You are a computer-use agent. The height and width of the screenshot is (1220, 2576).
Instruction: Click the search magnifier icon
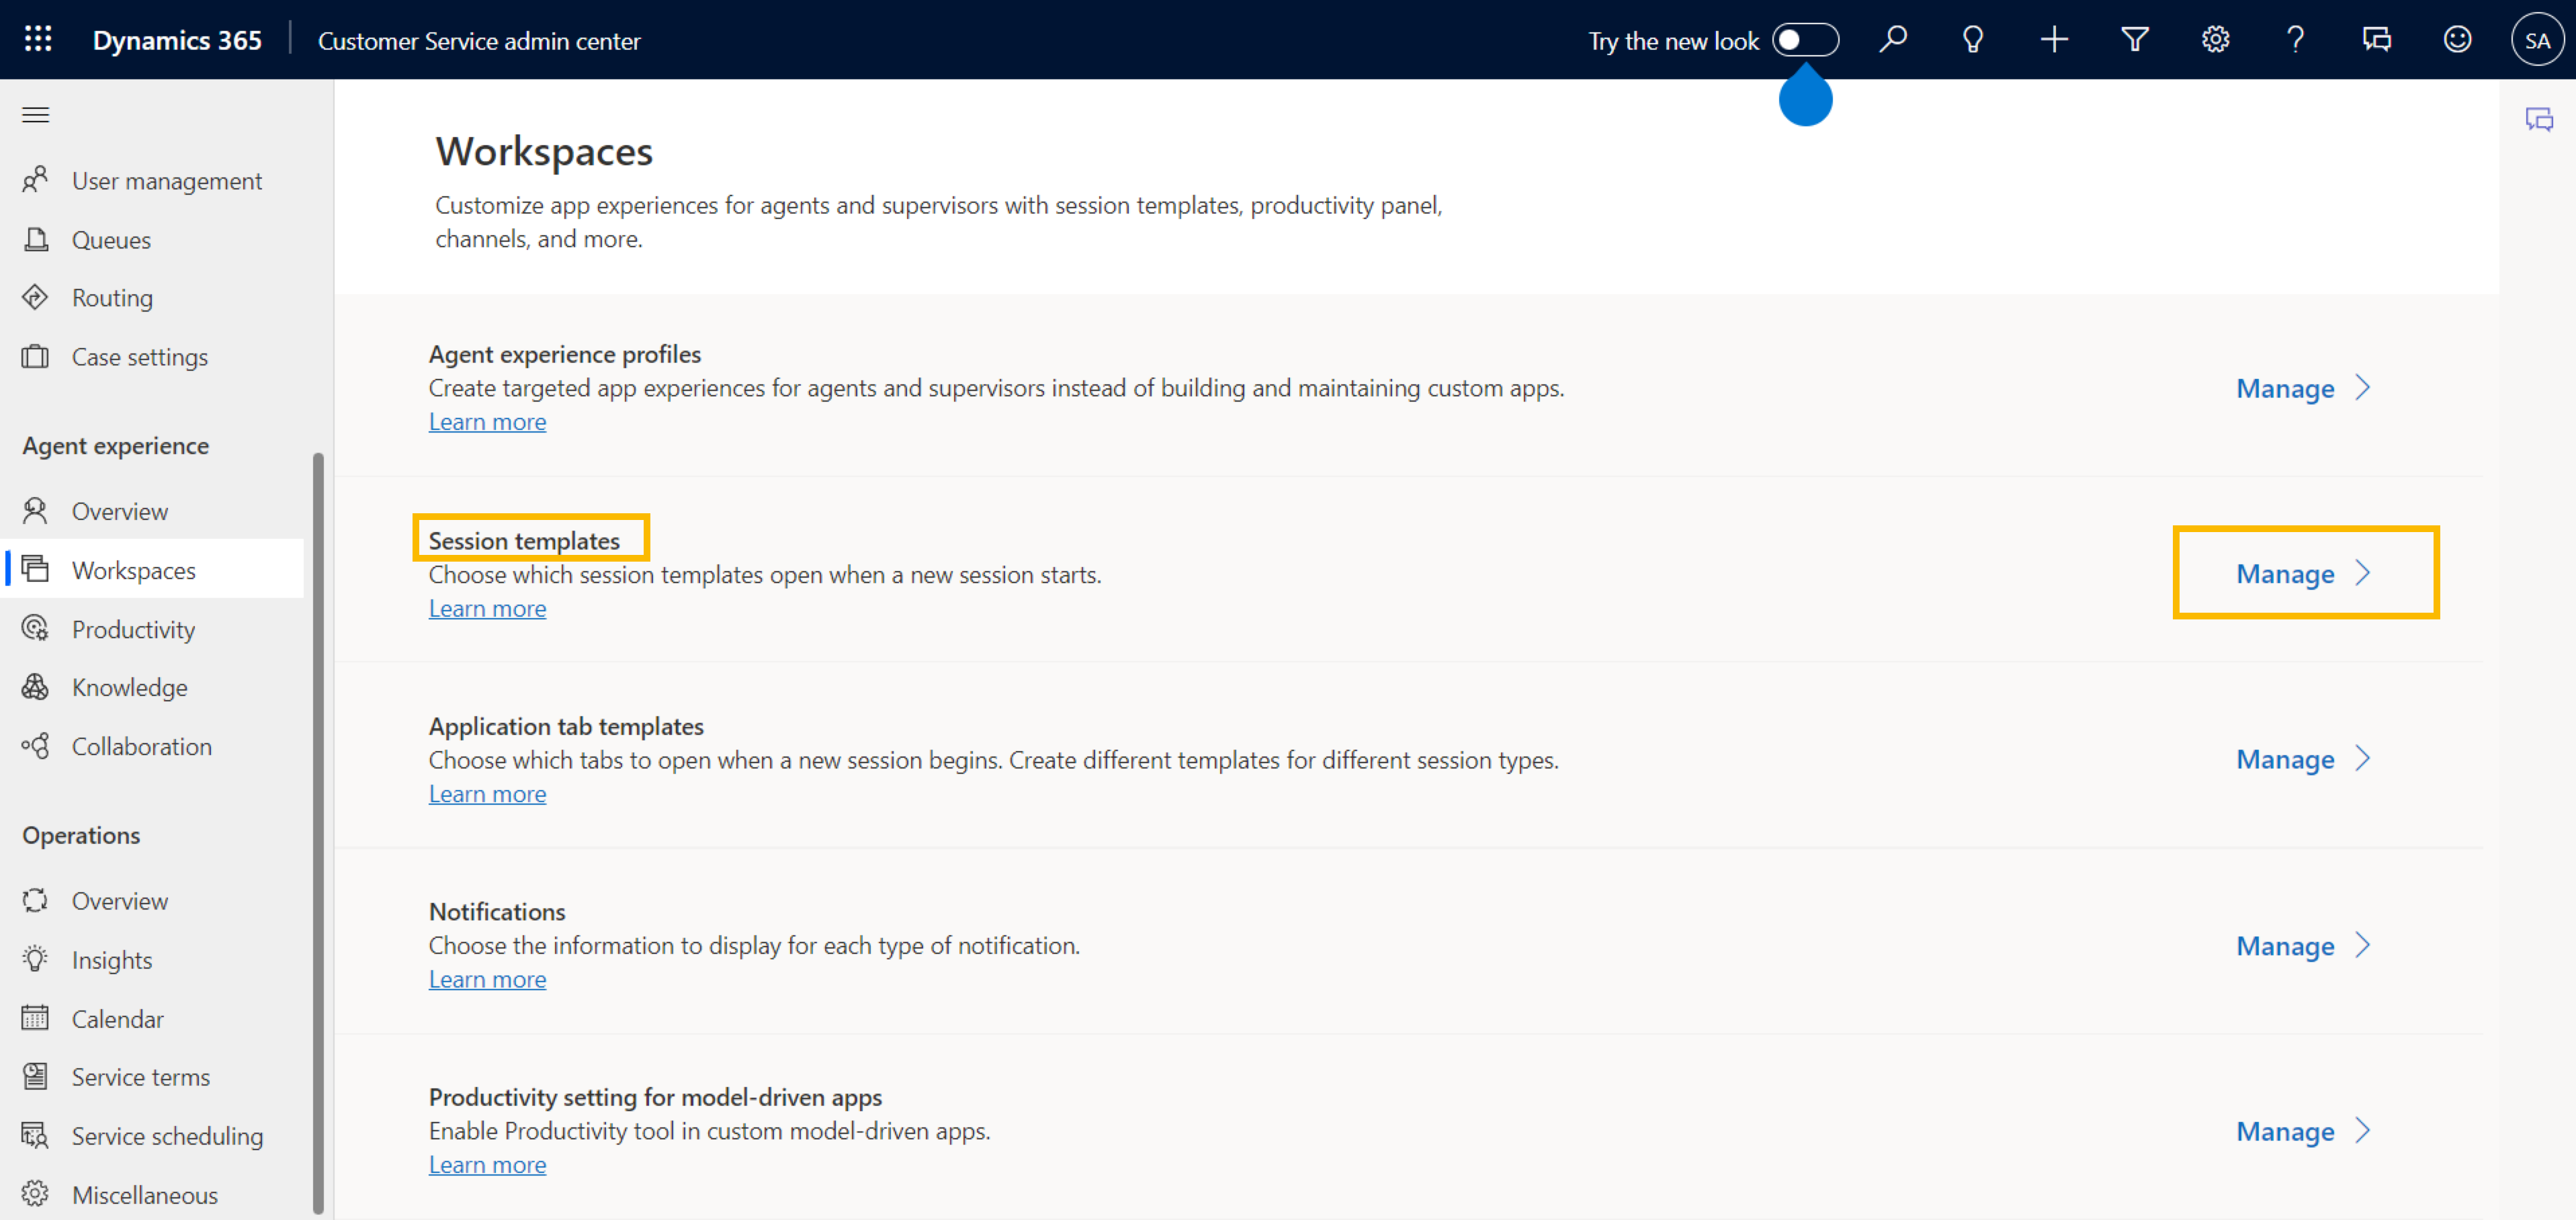[x=1892, y=40]
